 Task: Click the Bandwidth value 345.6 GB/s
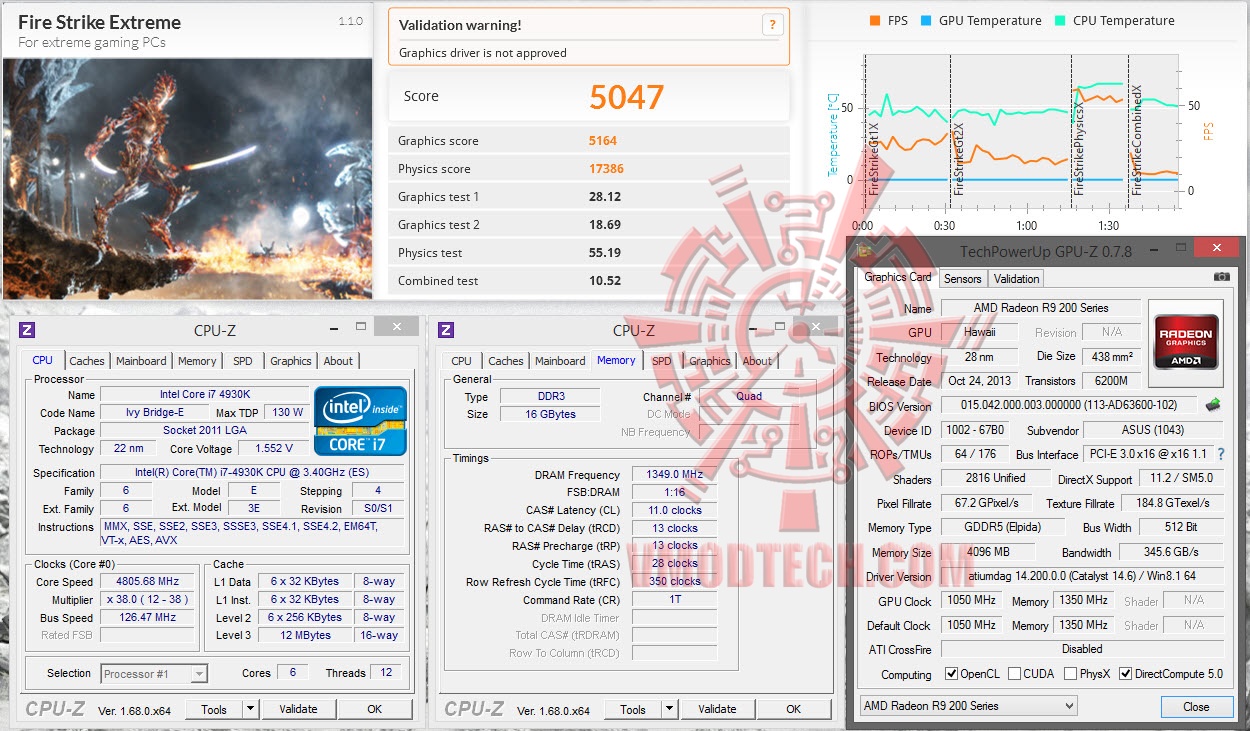point(1171,552)
